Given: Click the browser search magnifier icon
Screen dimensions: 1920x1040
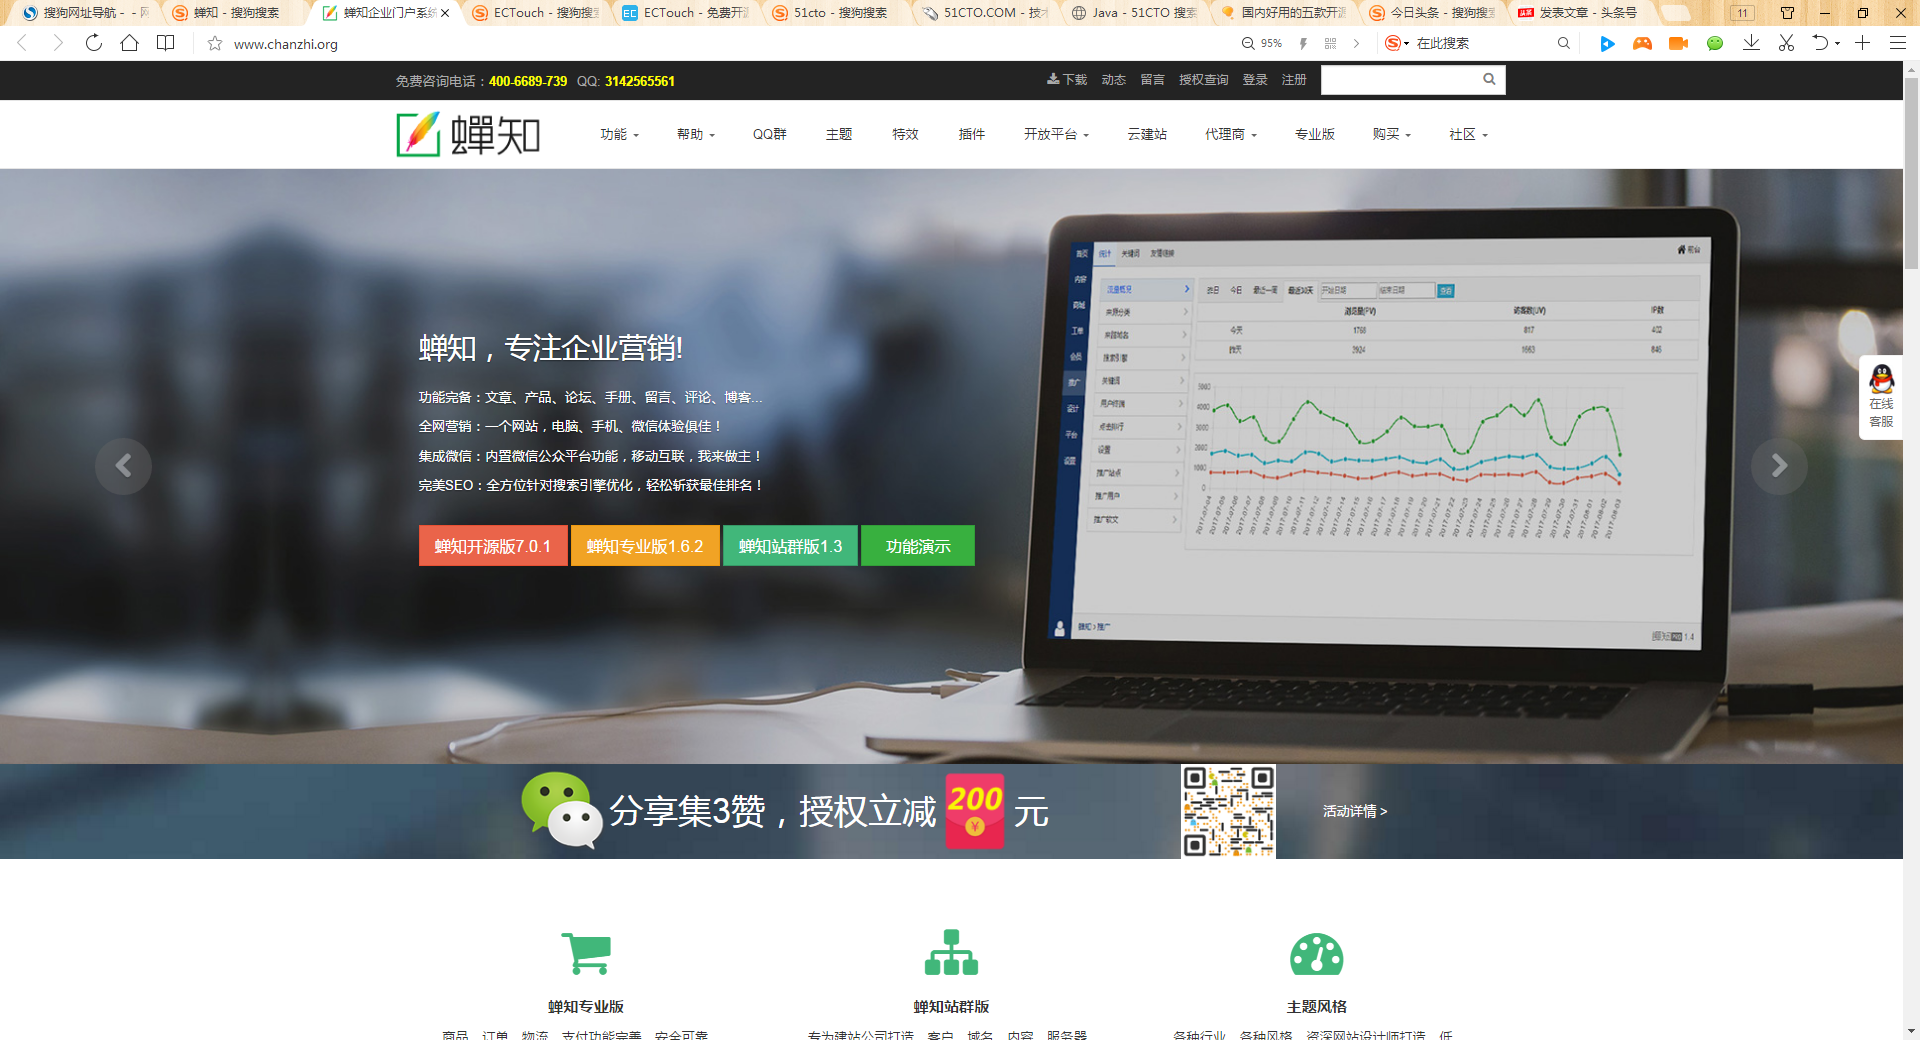Looking at the screenshot, I should pyautogui.click(x=1564, y=43).
